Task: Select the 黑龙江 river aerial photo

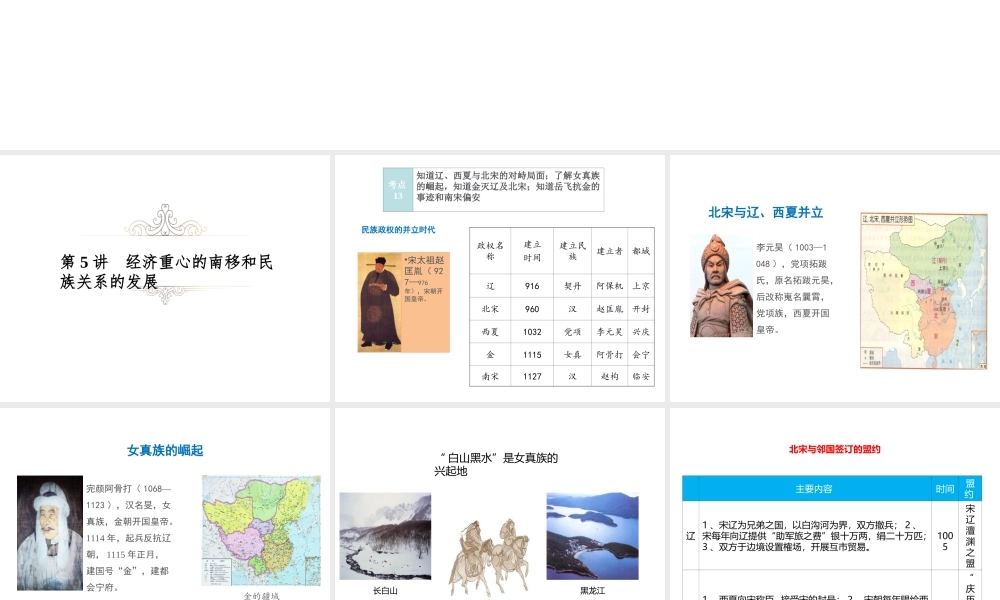Action: tap(592, 536)
